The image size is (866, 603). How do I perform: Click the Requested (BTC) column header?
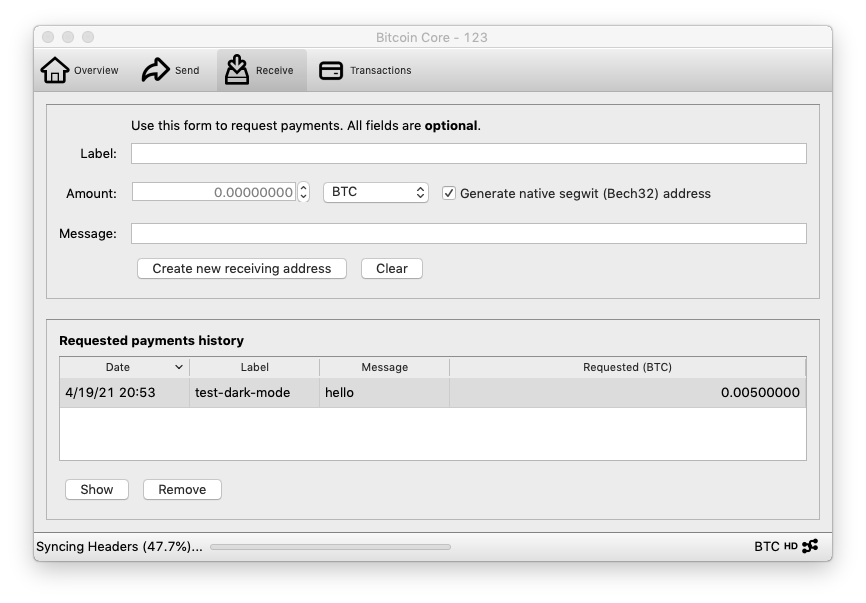pyautogui.click(x=627, y=367)
